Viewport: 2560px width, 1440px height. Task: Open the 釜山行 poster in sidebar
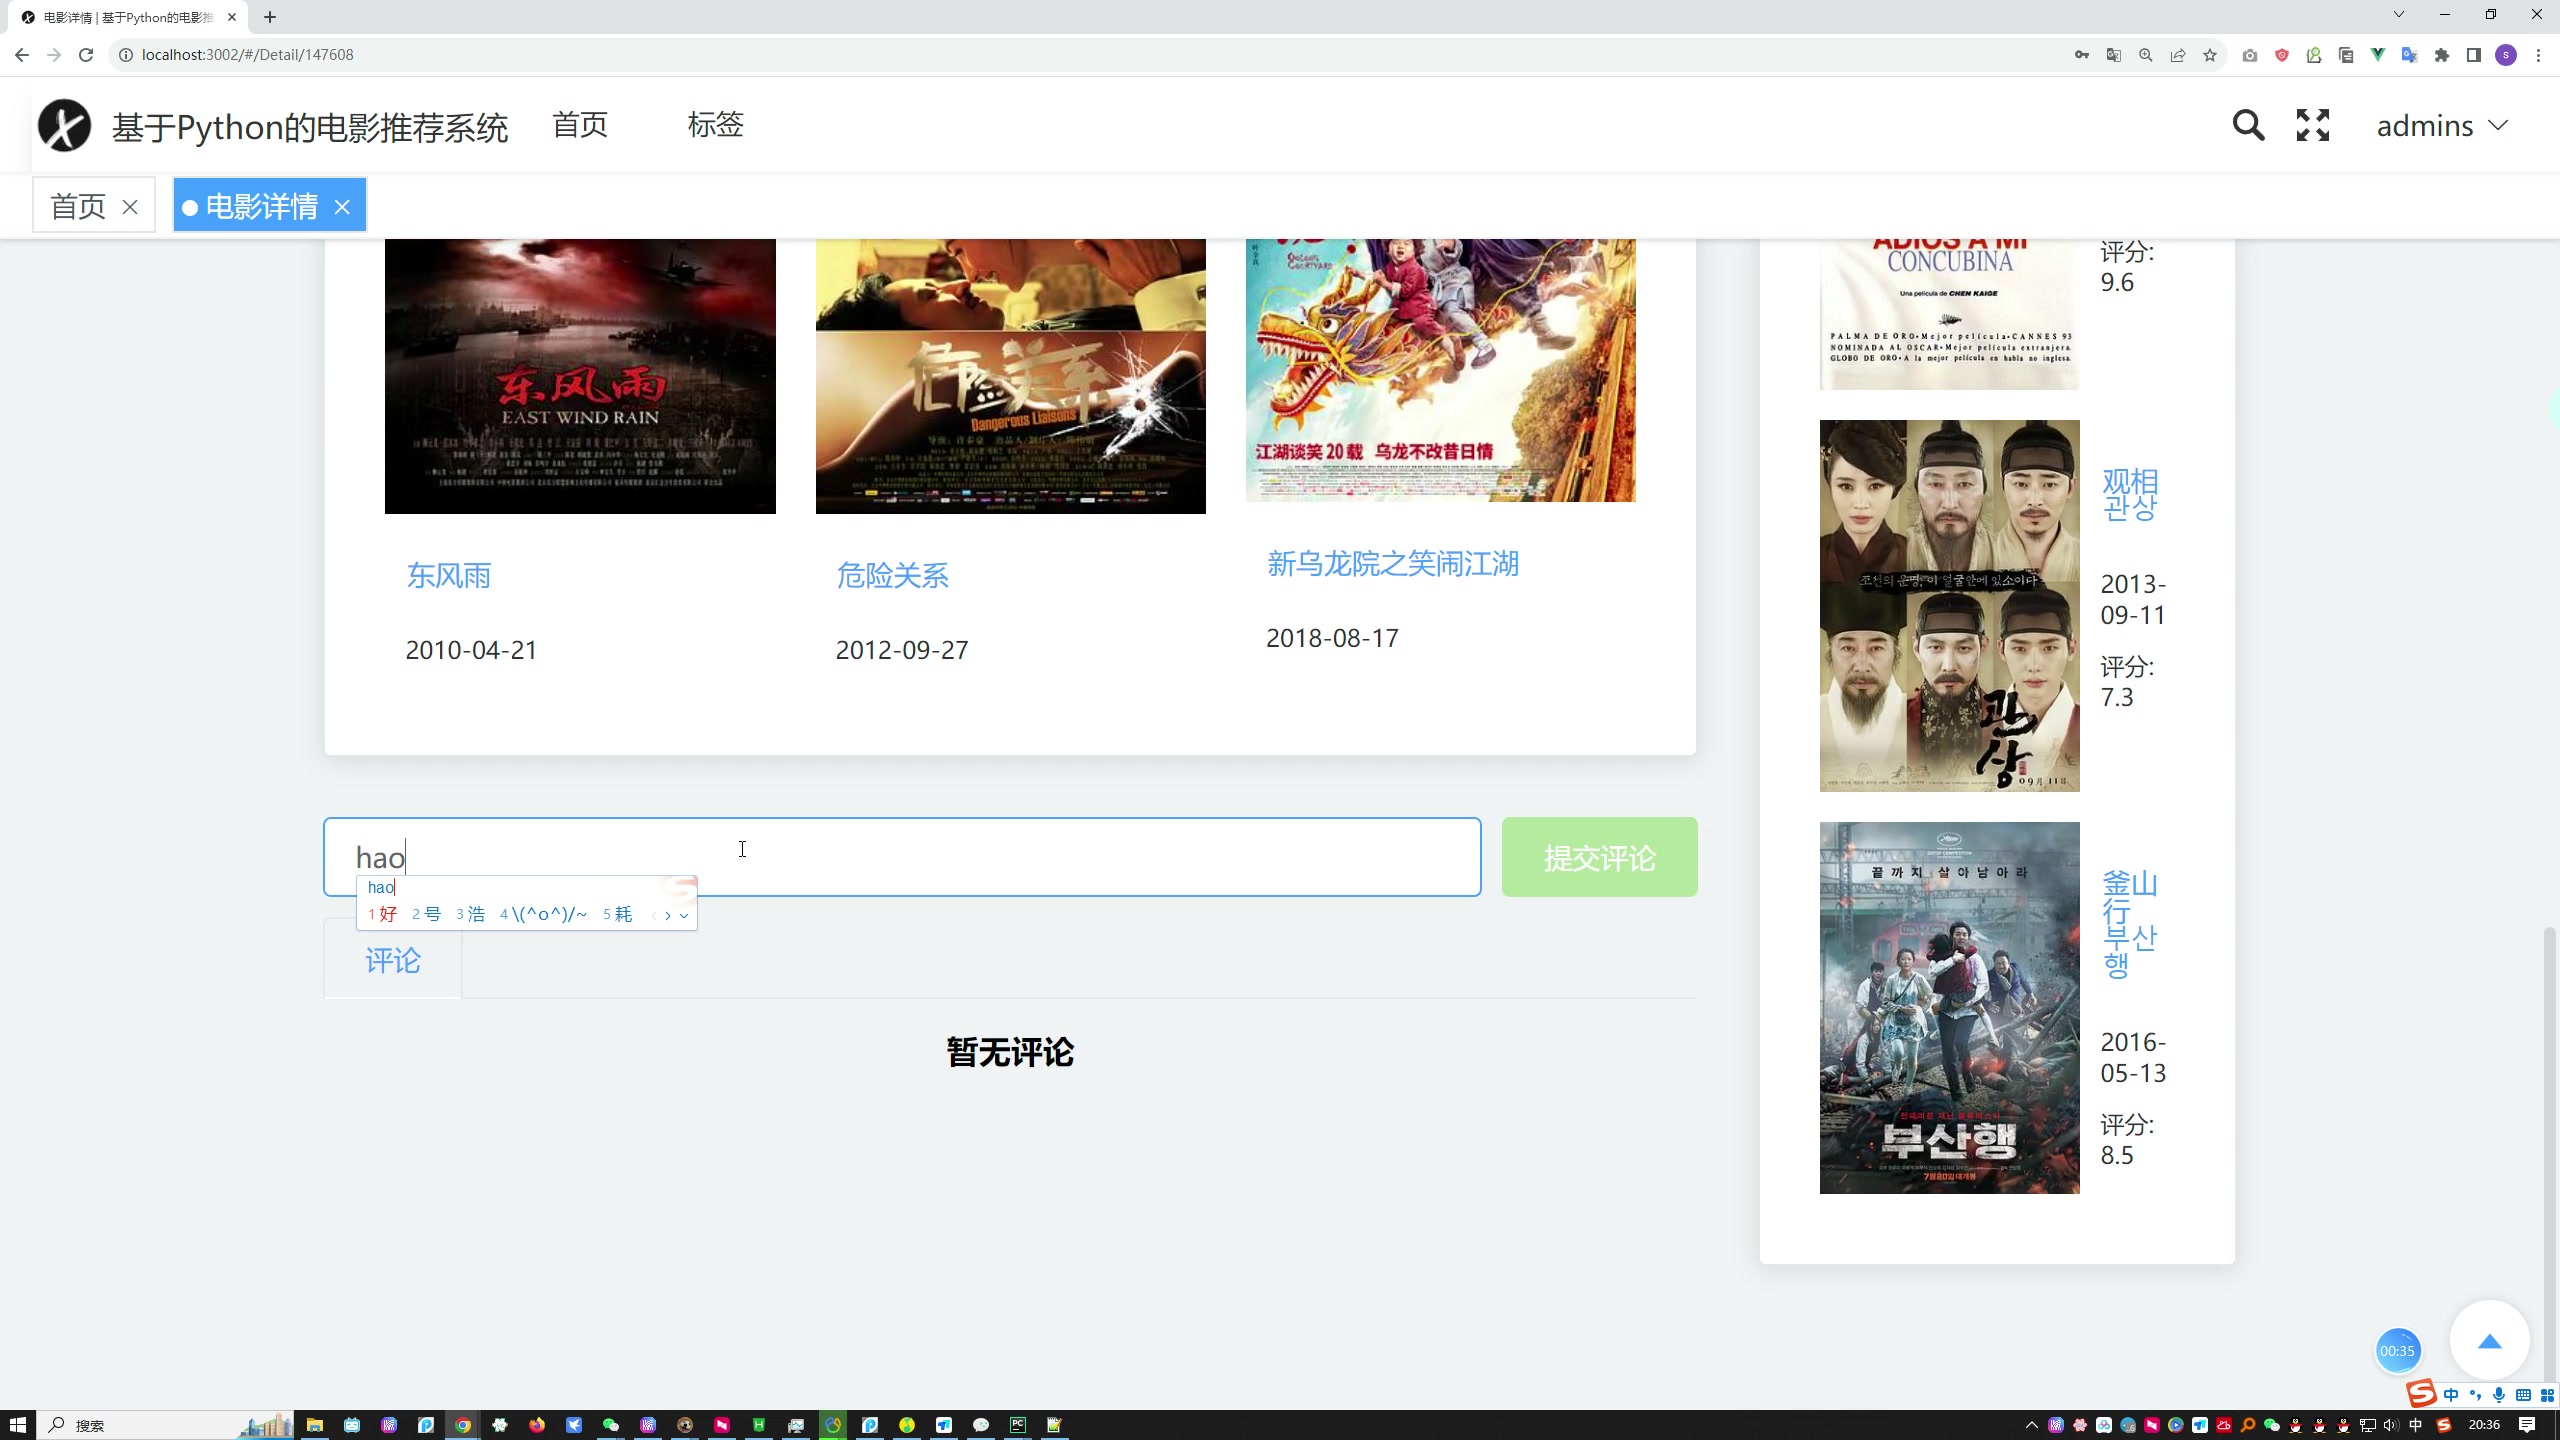pos(1949,1008)
